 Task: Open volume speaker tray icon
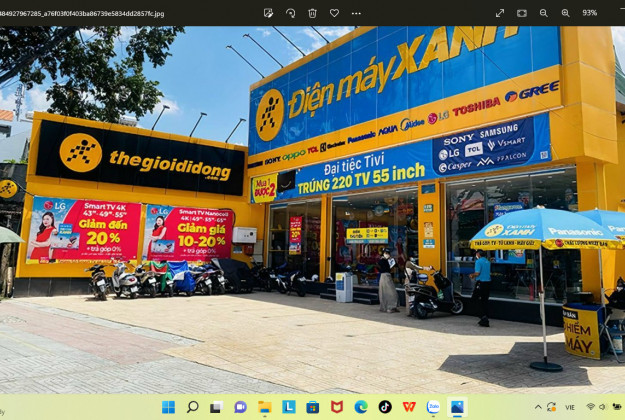[x=602, y=407]
